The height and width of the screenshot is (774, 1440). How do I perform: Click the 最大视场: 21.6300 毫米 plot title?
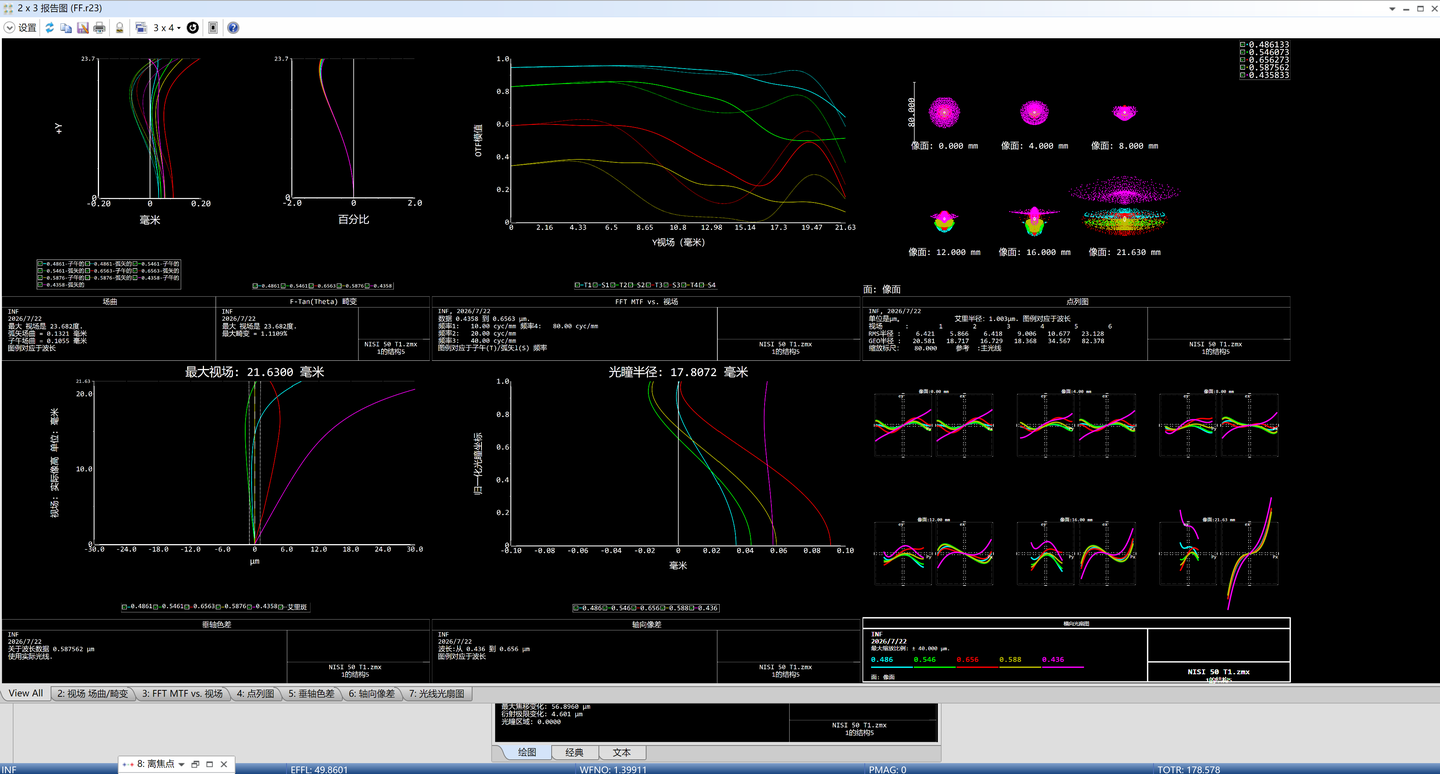[x=254, y=371]
